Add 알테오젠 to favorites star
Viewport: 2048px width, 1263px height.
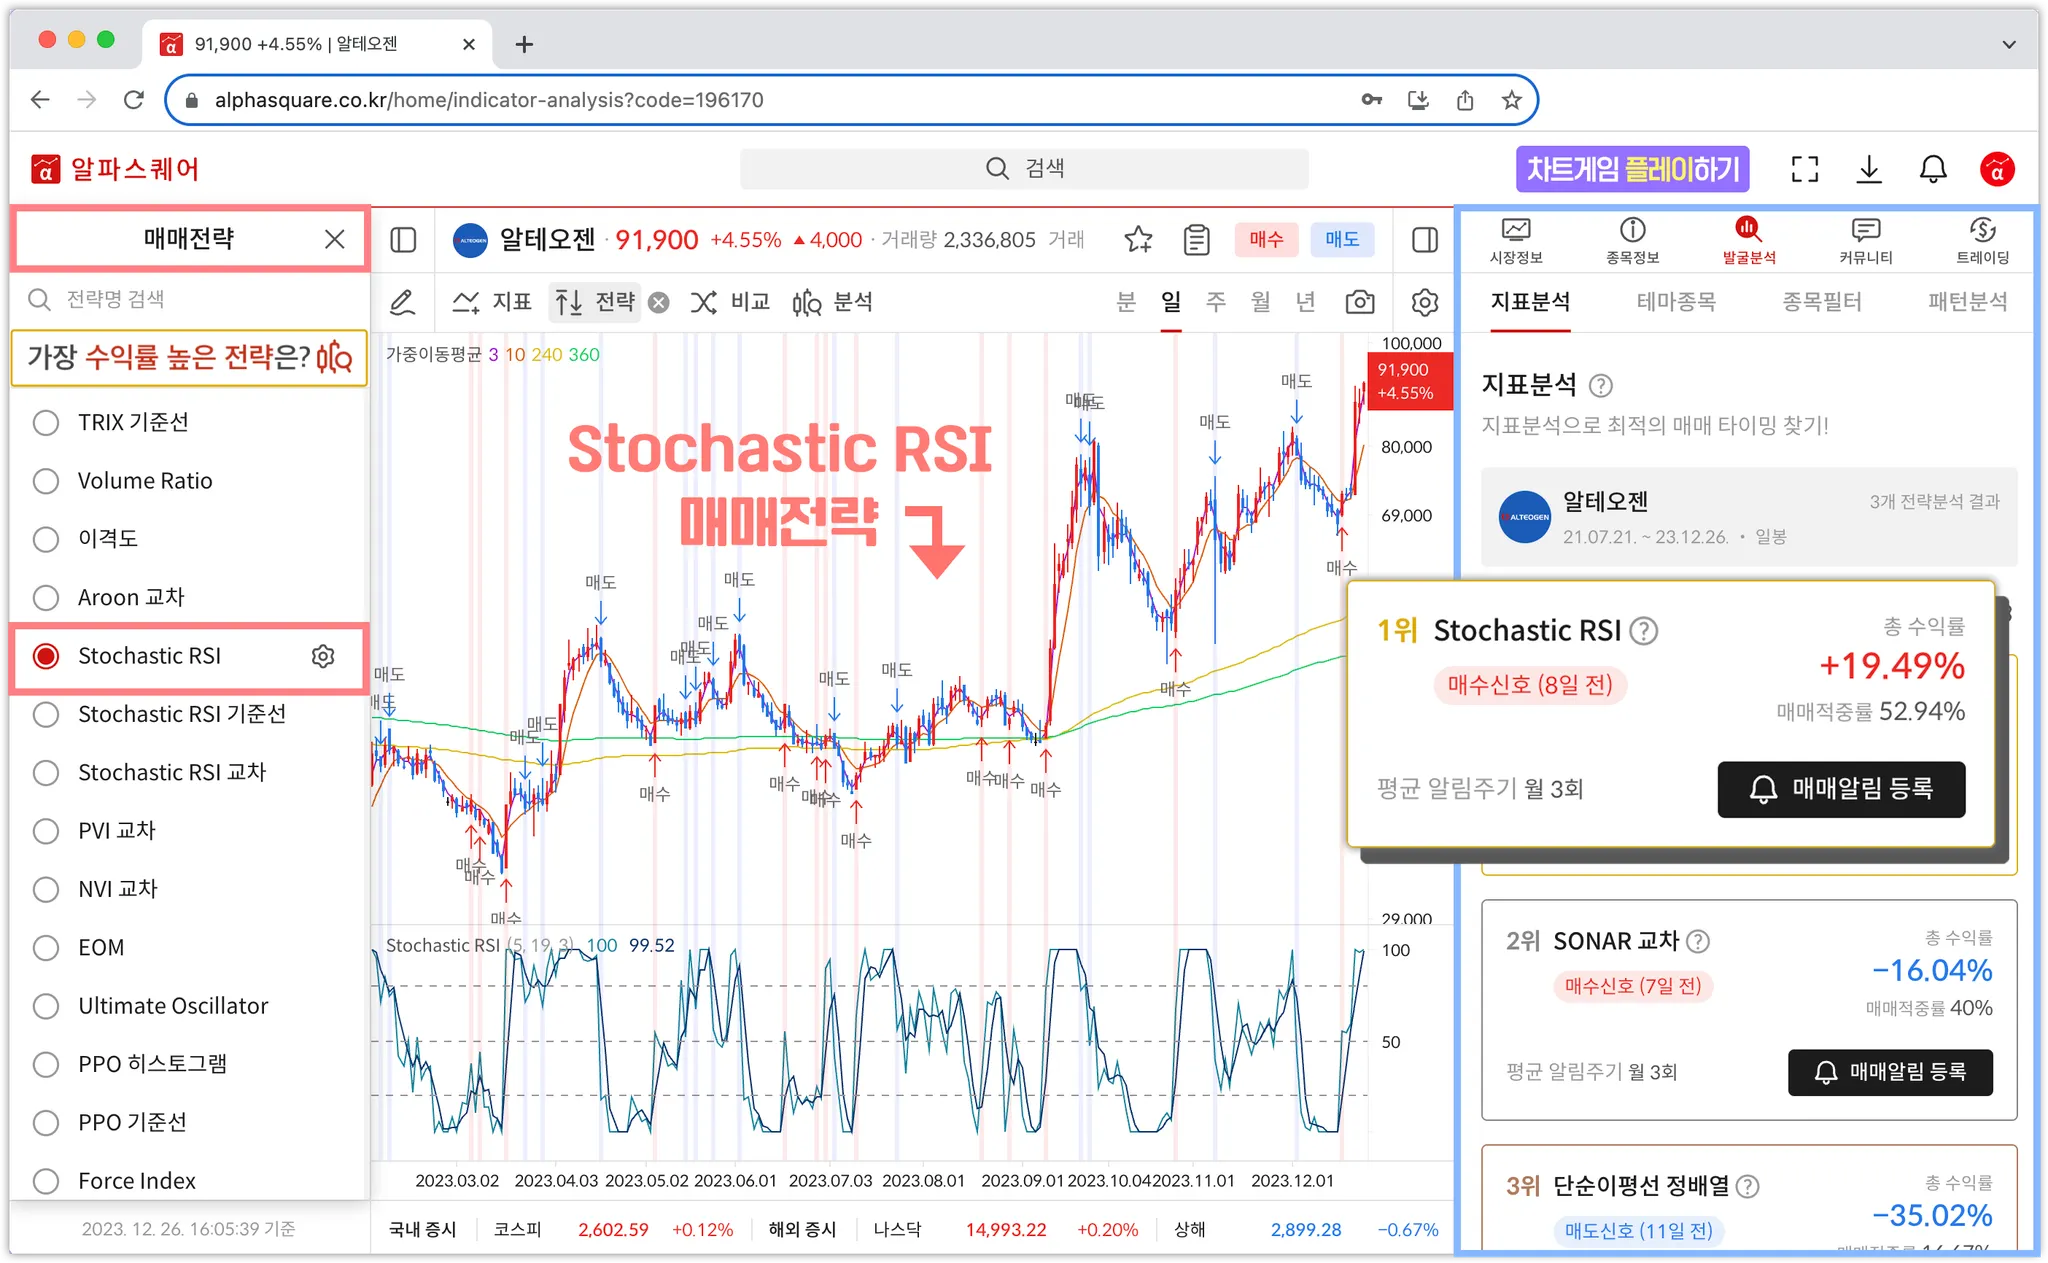point(1138,240)
